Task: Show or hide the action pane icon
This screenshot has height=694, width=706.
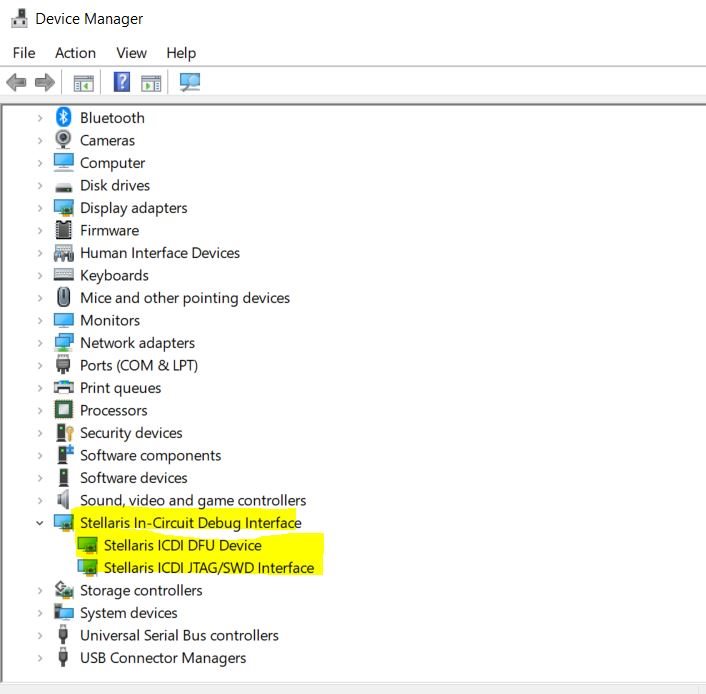Action: (x=151, y=83)
